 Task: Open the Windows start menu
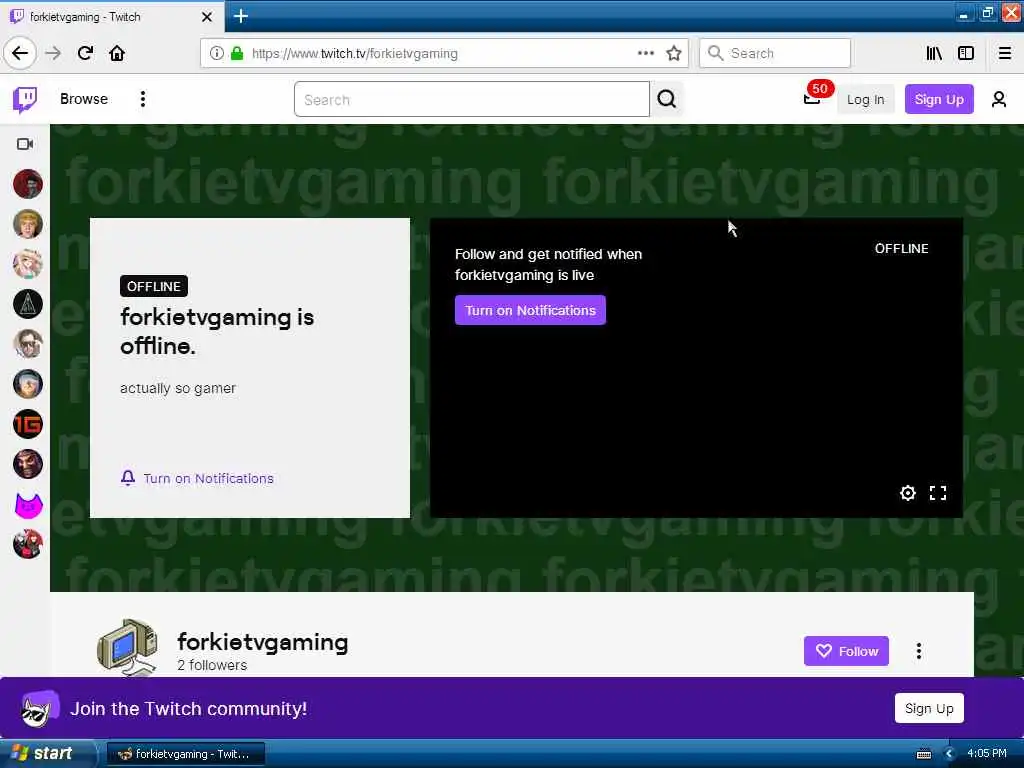(x=47, y=754)
